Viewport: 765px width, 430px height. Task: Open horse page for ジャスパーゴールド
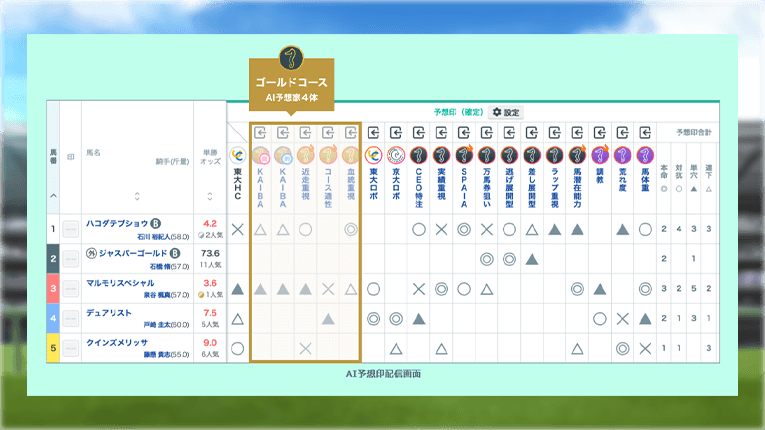click(x=133, y=253)
